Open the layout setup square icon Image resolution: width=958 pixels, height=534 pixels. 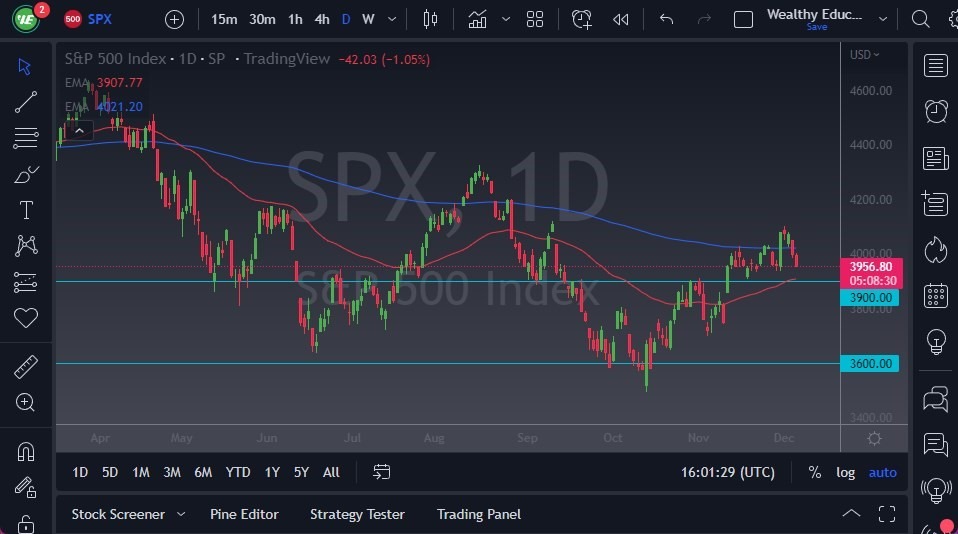(743, 20)
